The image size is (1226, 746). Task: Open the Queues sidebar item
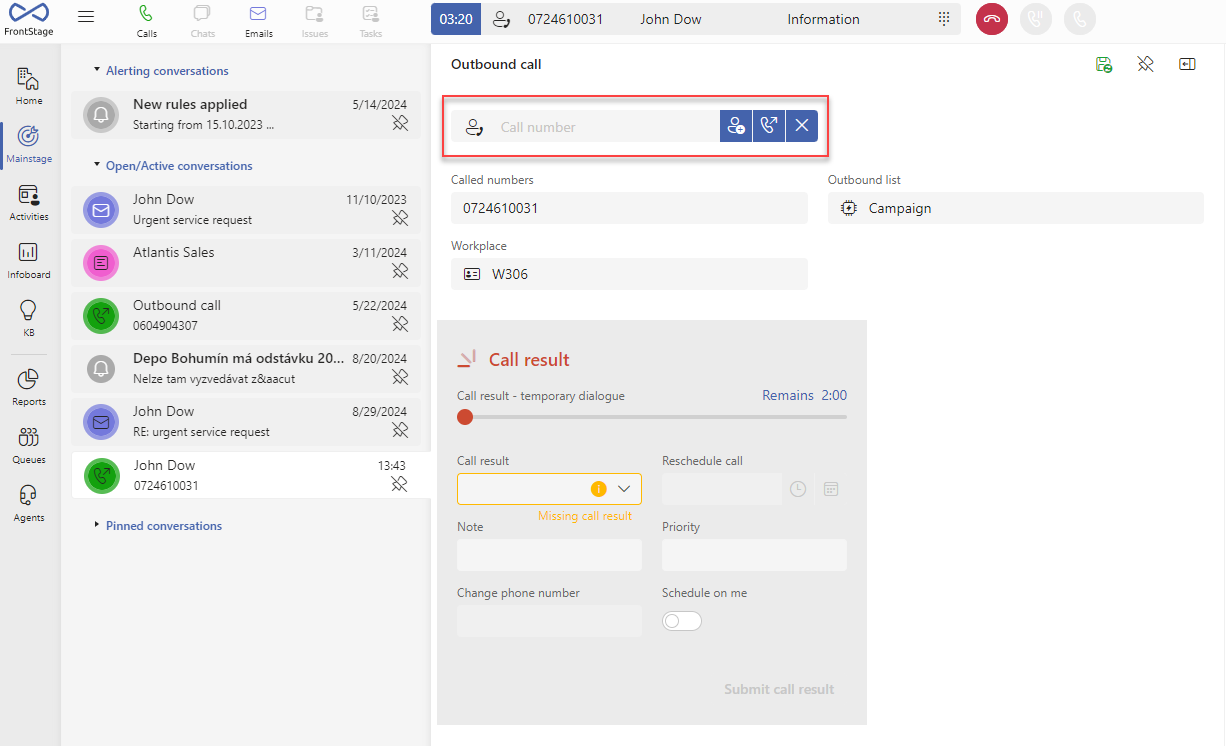click(x=29, y=445)
